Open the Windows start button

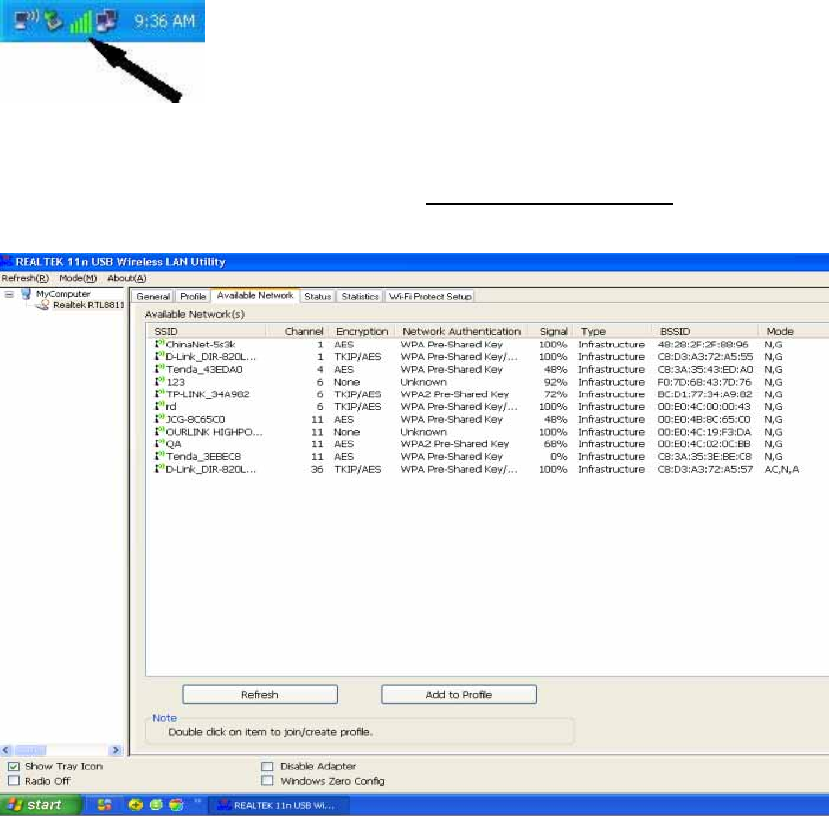click(x=40, y=805)
